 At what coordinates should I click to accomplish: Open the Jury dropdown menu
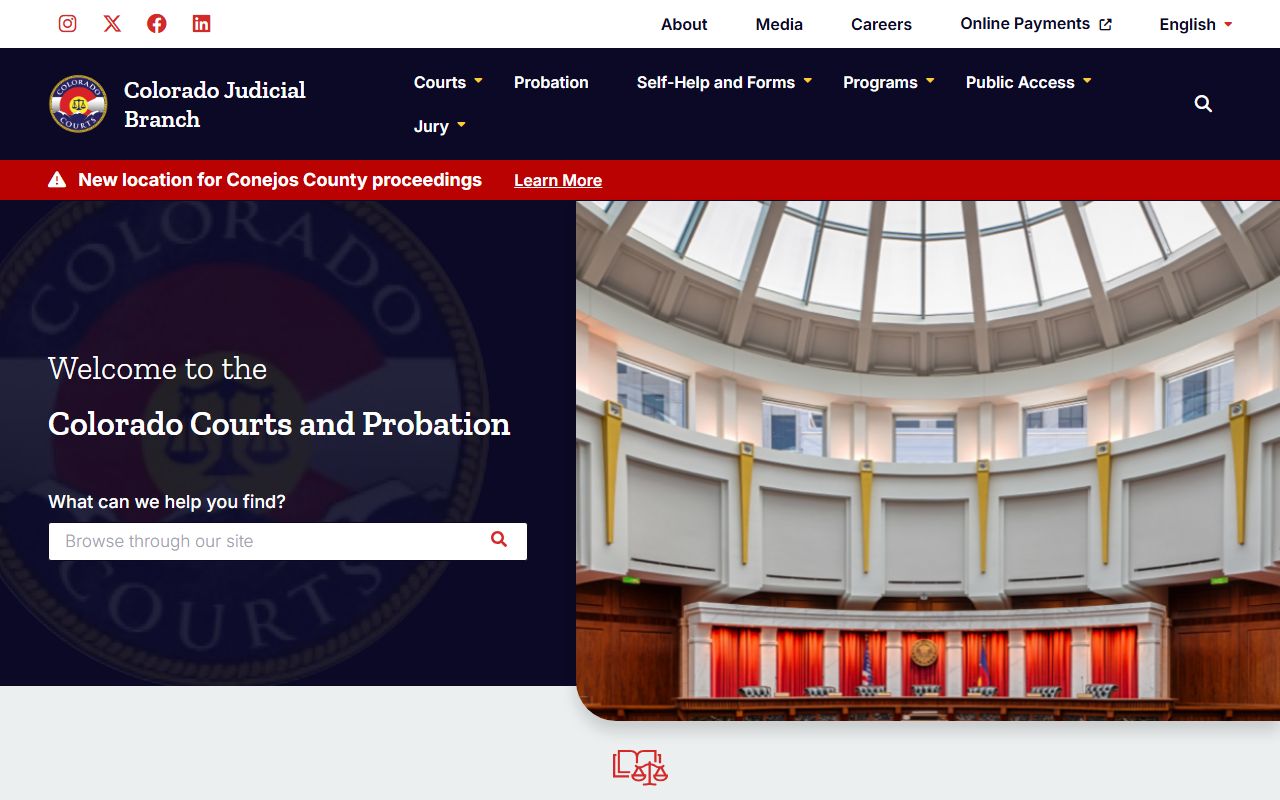point(440,126)
